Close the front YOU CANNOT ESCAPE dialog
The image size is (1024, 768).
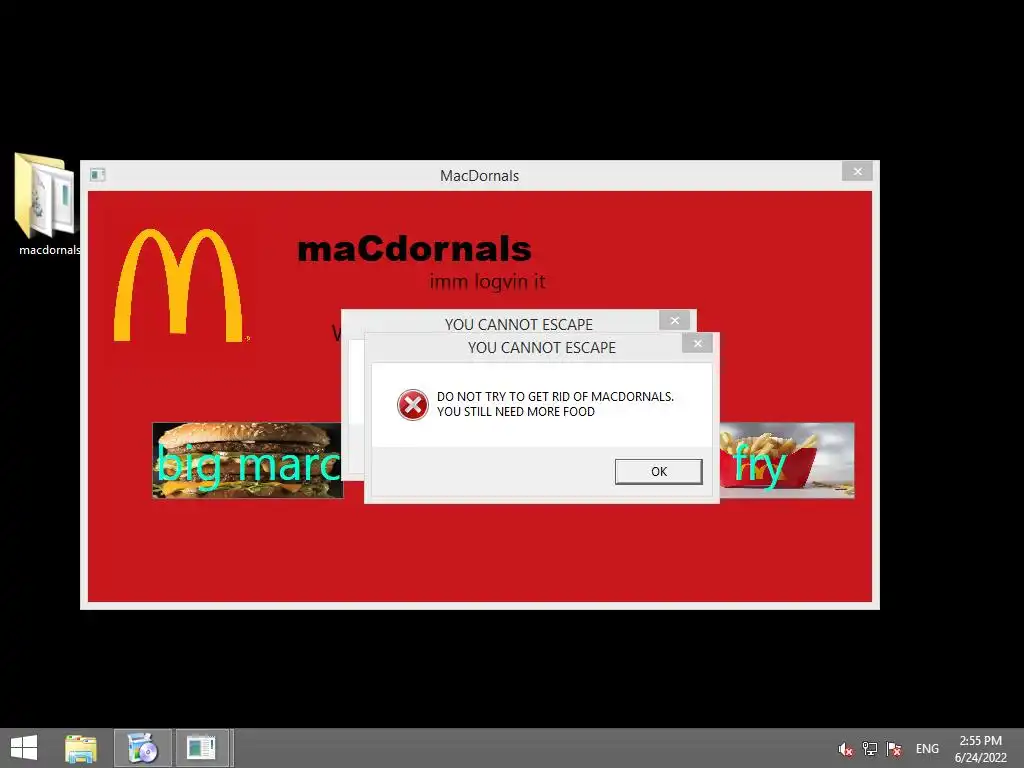point(697,344)
